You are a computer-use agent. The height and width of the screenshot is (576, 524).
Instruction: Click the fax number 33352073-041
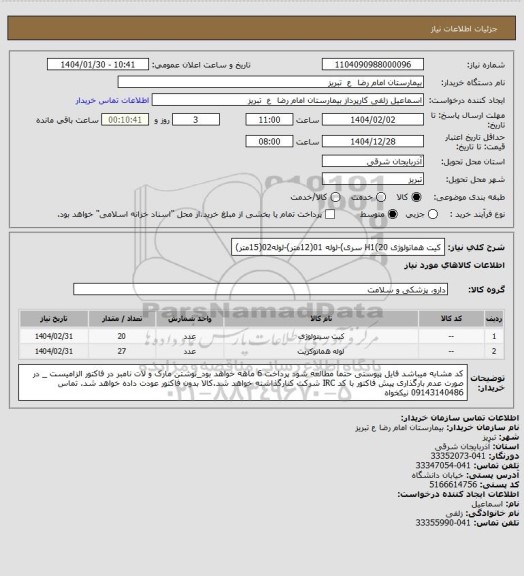[458, 456]
